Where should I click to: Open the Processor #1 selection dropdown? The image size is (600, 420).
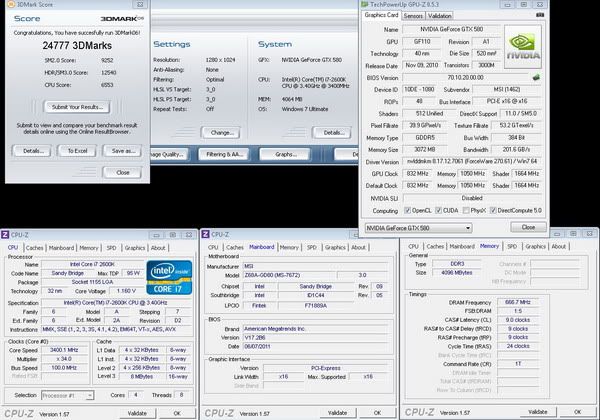pyautogui.click(x=67, y=395)
